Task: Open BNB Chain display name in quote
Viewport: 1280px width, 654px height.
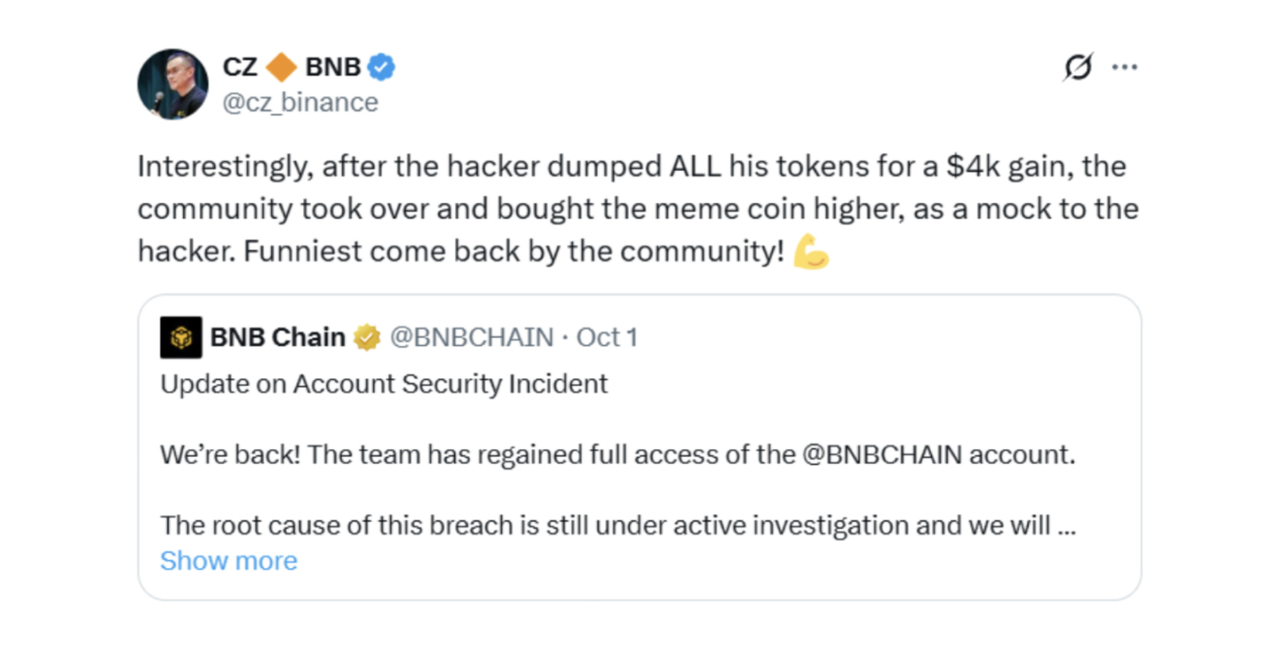Action: point(277,338)
